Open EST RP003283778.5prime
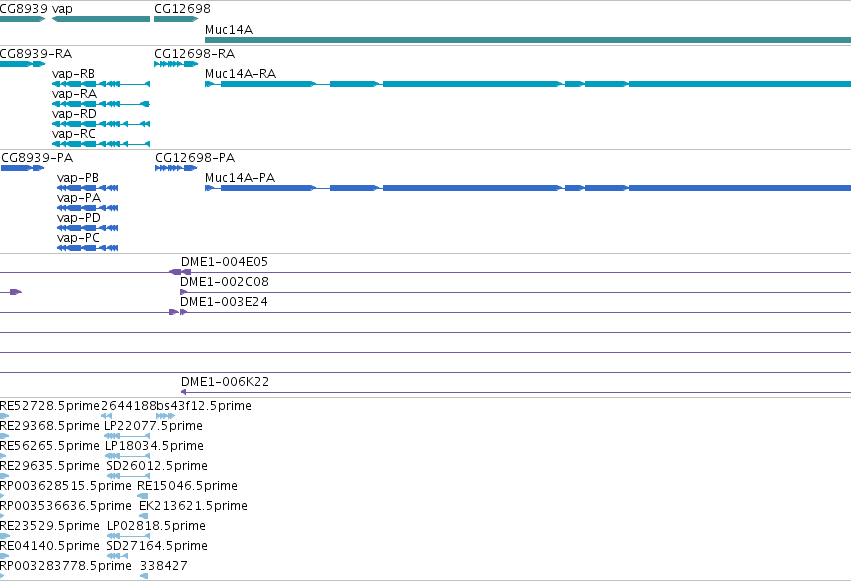This screenshot has height=581, width=851. [66, 566]
